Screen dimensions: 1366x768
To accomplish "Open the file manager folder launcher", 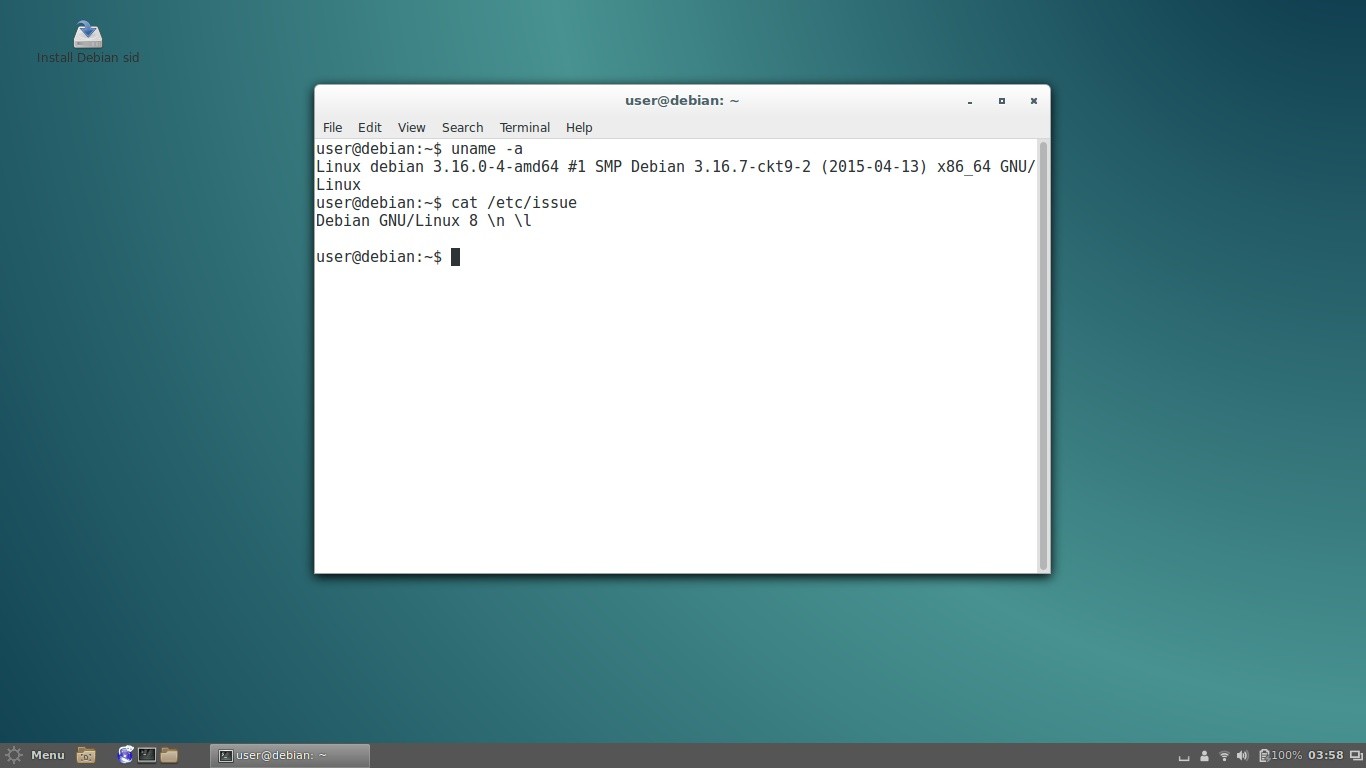I will tap(169, 755).
